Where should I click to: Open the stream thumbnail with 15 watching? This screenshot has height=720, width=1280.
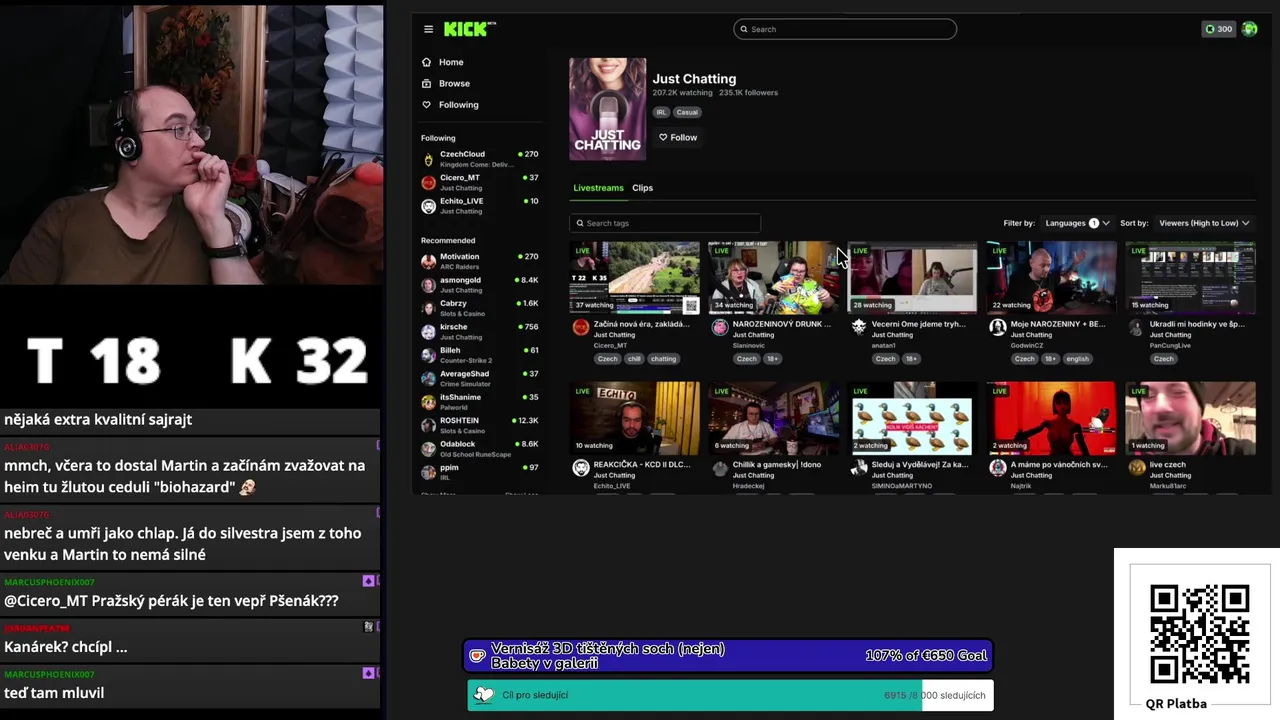(1191, 277)
